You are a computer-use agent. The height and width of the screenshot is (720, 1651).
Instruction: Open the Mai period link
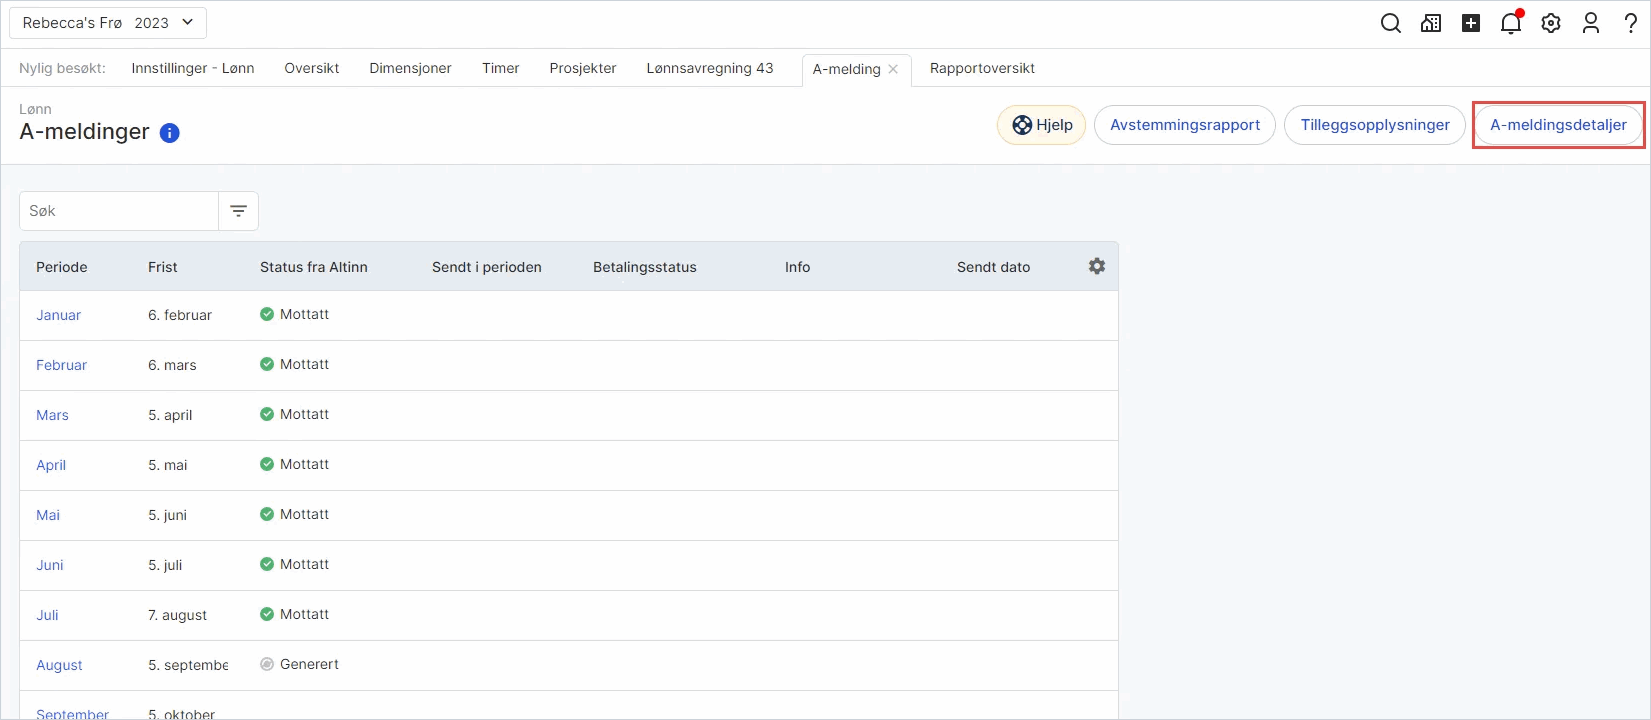pos(48,515)
